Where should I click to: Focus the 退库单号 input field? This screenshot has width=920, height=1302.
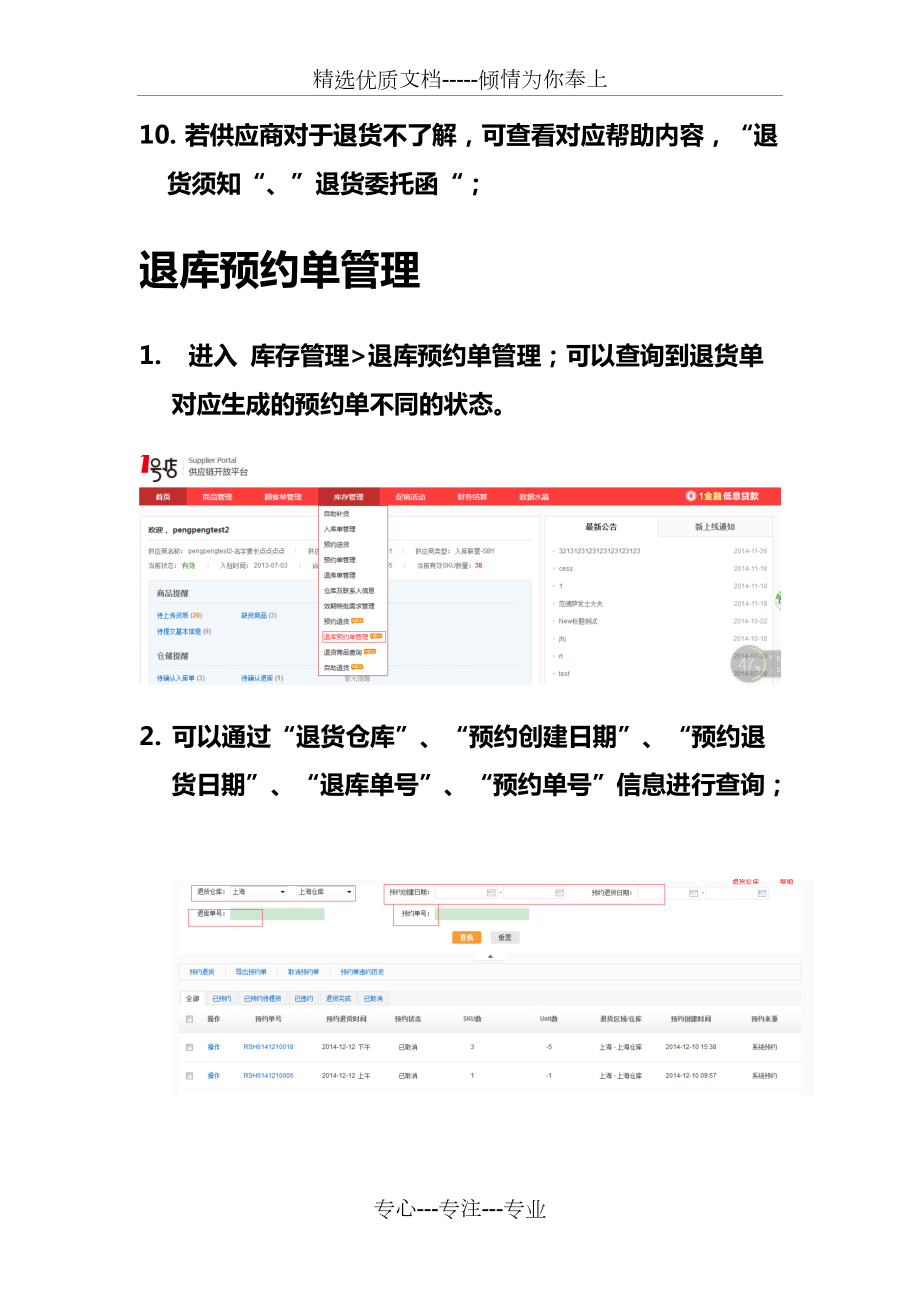point(277,914)
